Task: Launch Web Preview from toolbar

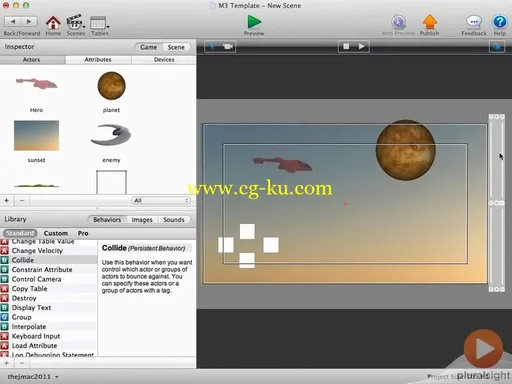Action: pos(398,22)
